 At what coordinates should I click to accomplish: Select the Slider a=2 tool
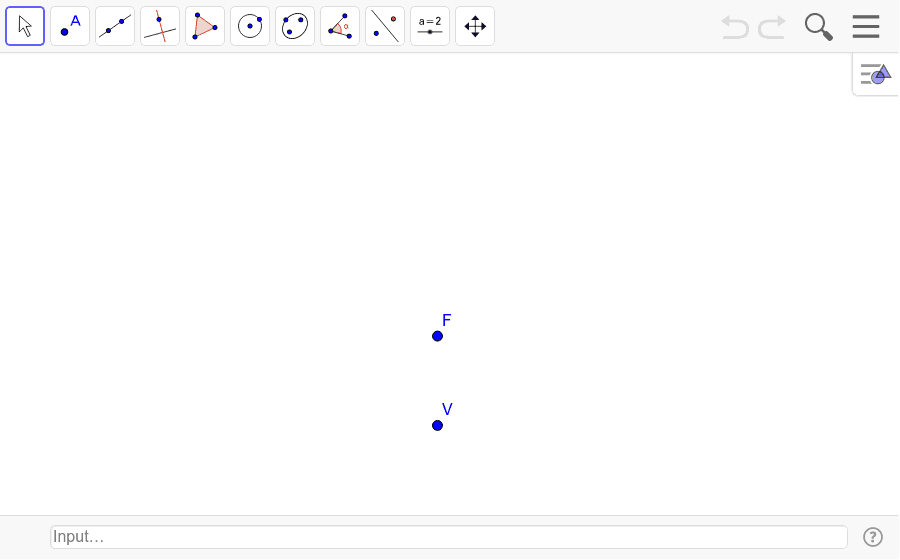pos(430,26)
